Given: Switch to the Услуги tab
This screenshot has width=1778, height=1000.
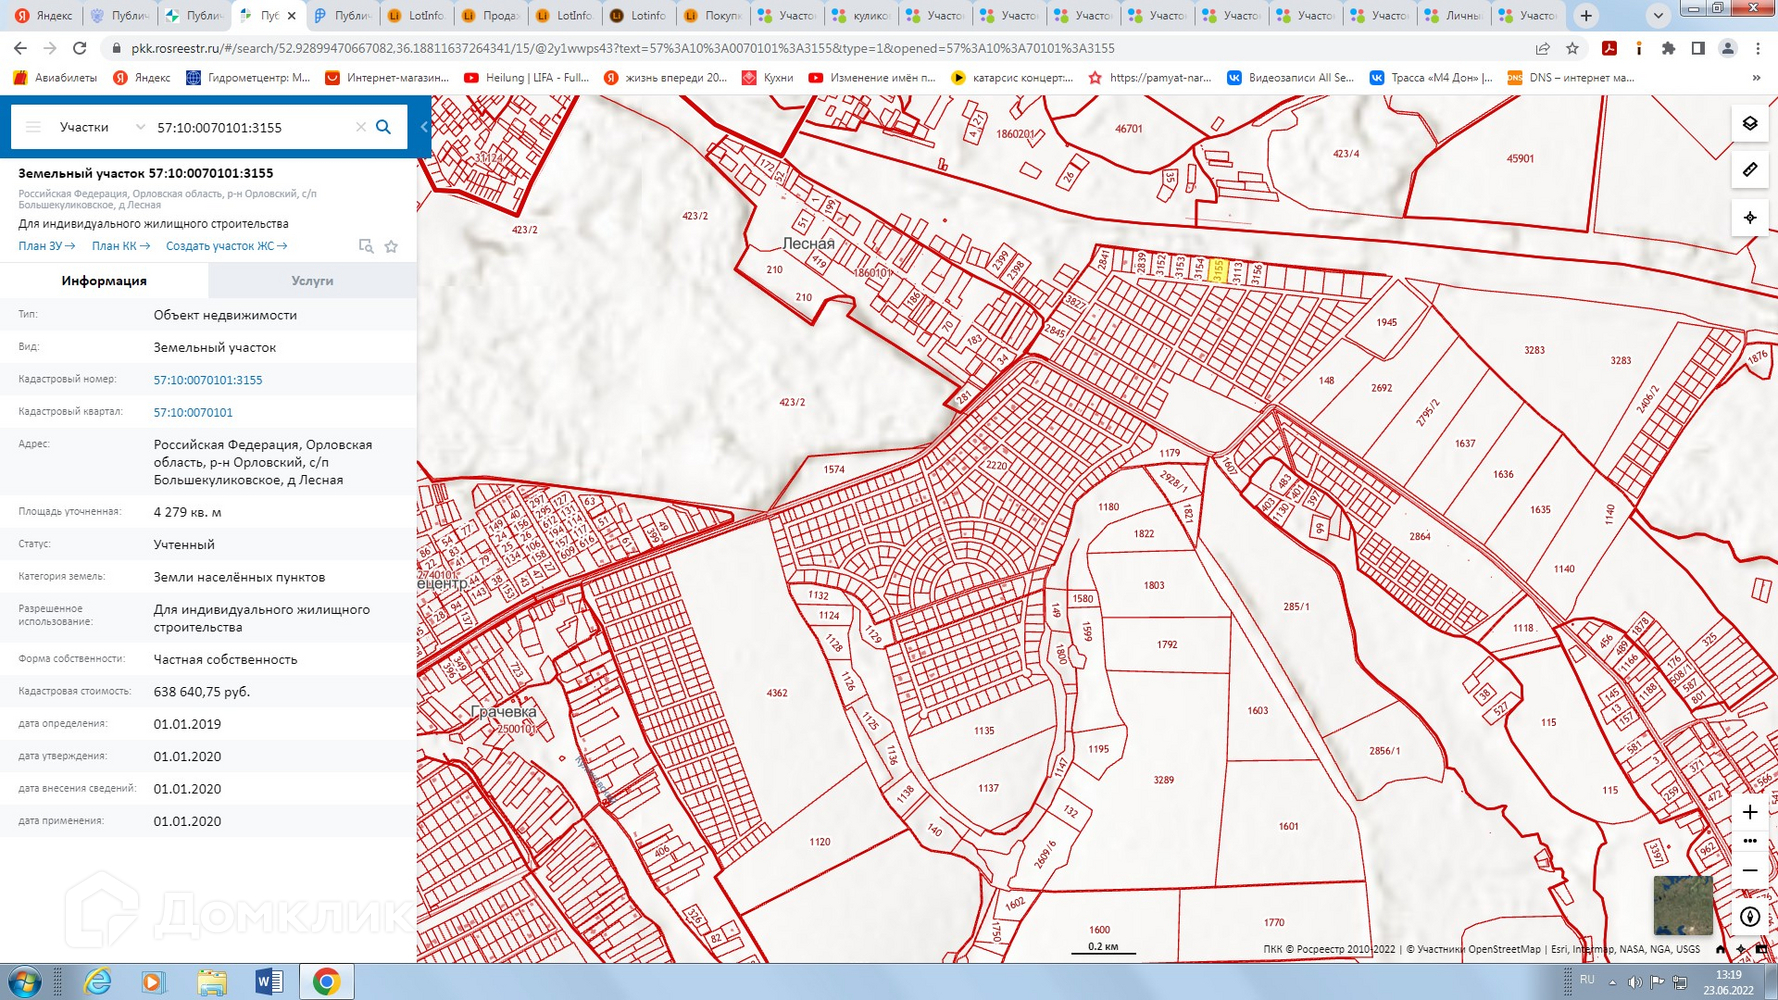Looking at the screenshot, I should 312,281.
